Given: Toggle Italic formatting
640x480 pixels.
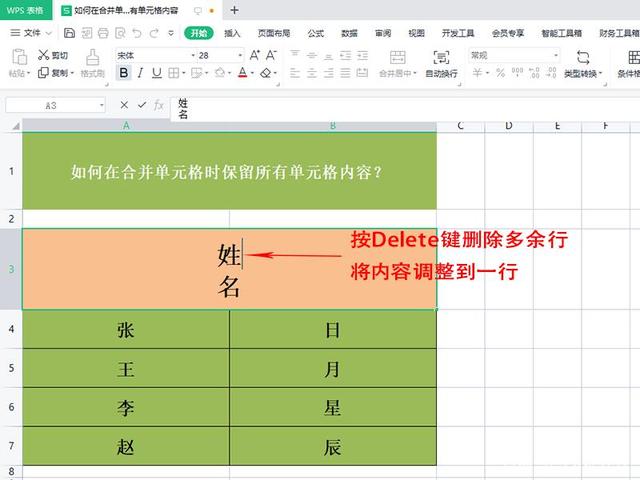Looking at the screenshot, I should (x=140, y=73).
